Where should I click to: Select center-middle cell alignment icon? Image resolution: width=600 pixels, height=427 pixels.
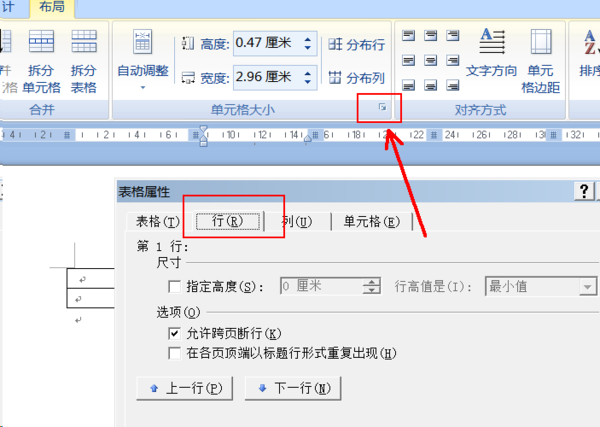[430, 60]
